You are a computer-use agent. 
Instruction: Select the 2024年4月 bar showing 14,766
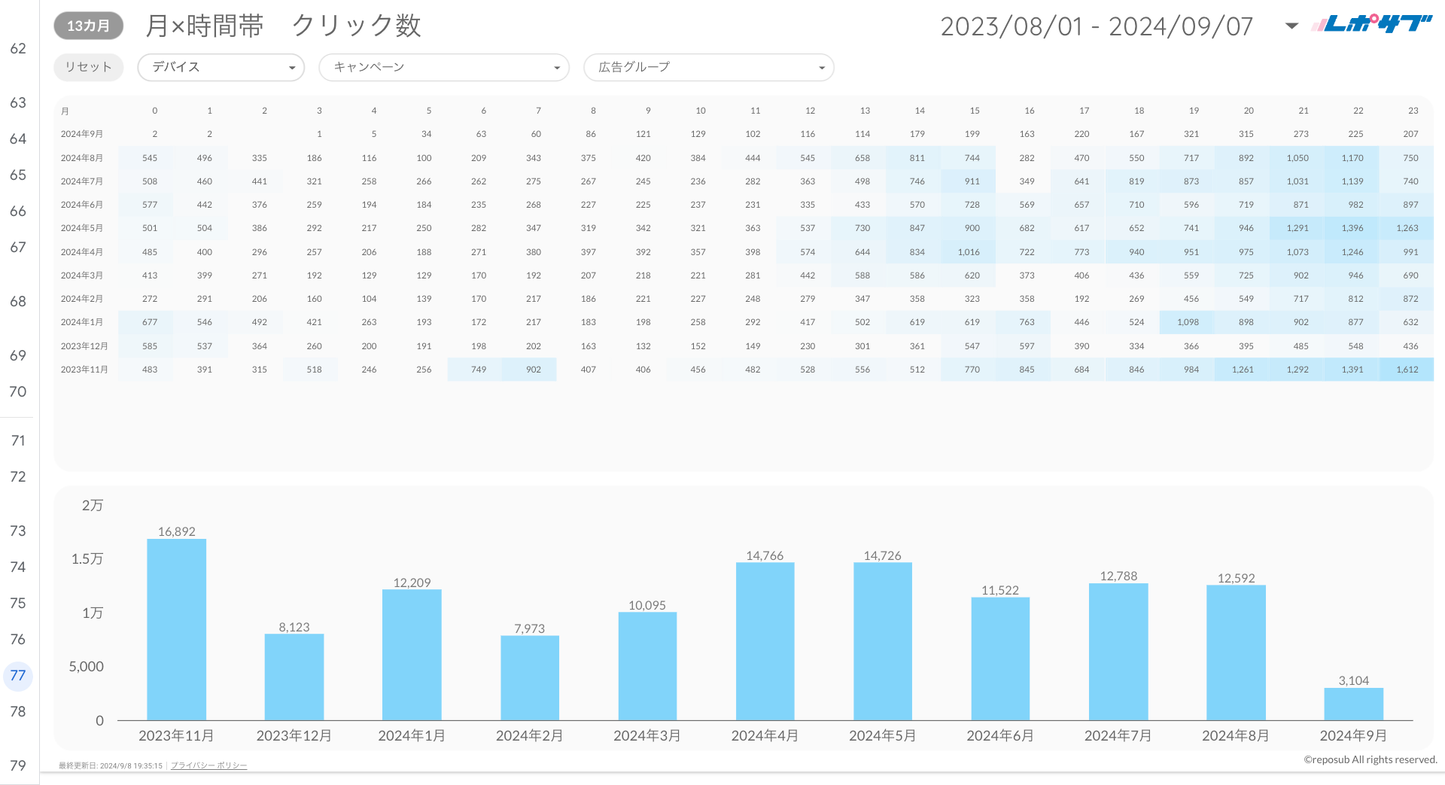[x=765, y=641]
